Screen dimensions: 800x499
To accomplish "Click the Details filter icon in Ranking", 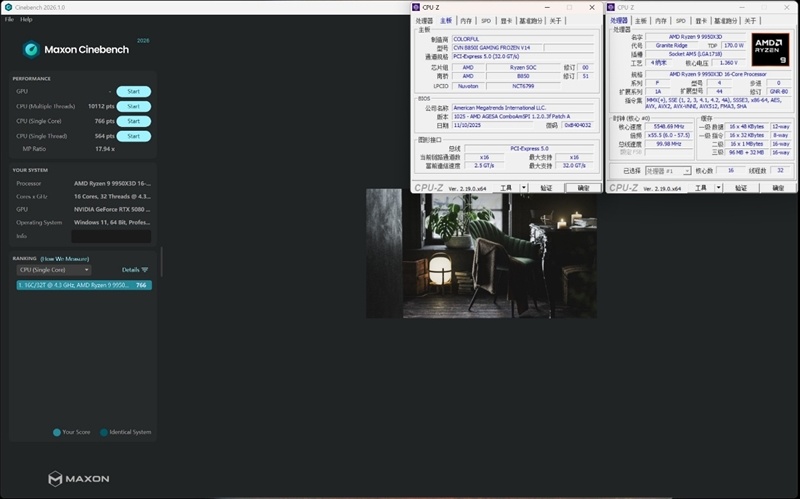I will click(145, 269).
